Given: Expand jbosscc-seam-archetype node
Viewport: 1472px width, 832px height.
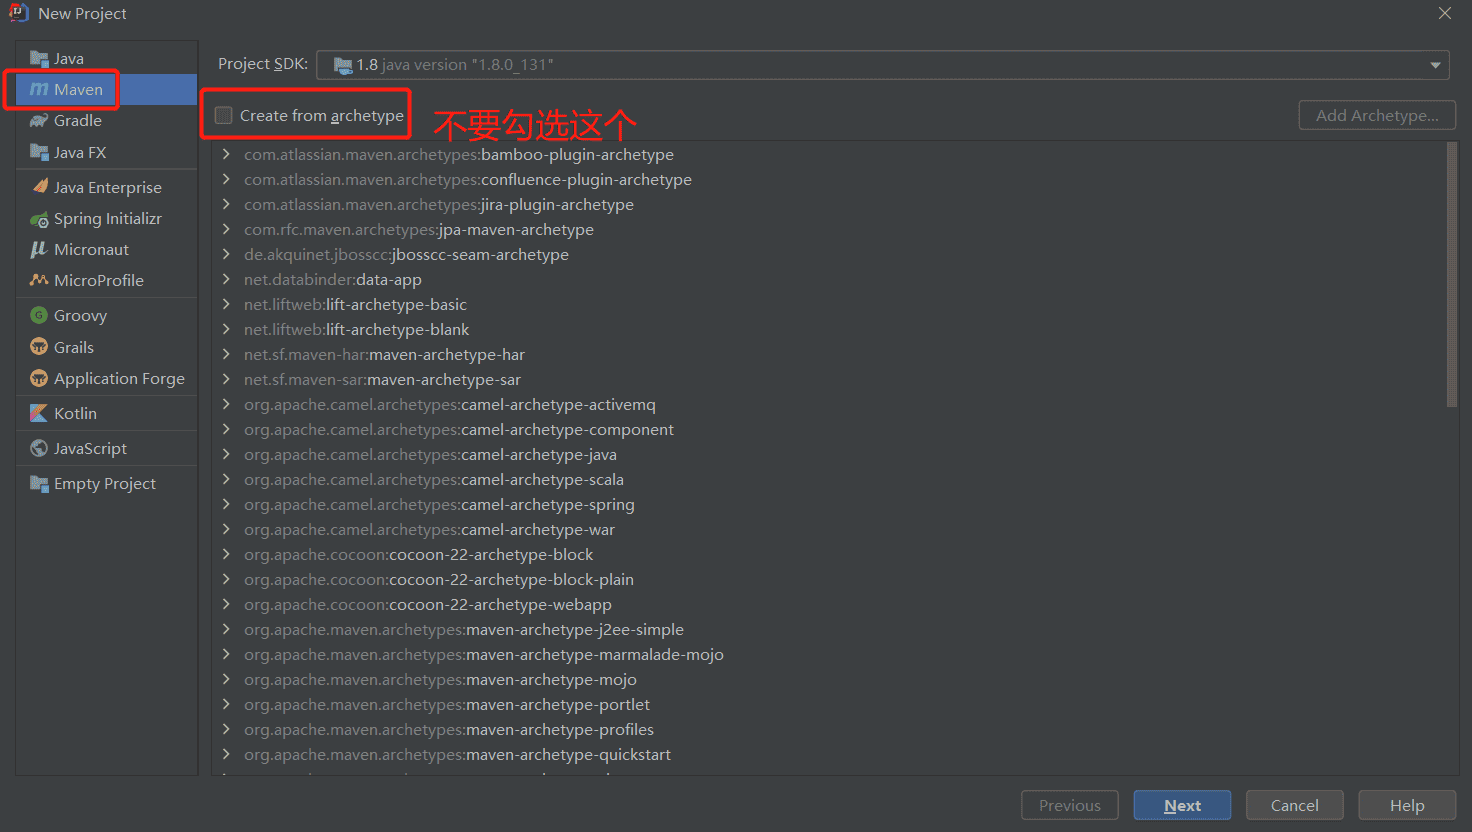Looking at the screenshot, I should (x=227, y=254).
